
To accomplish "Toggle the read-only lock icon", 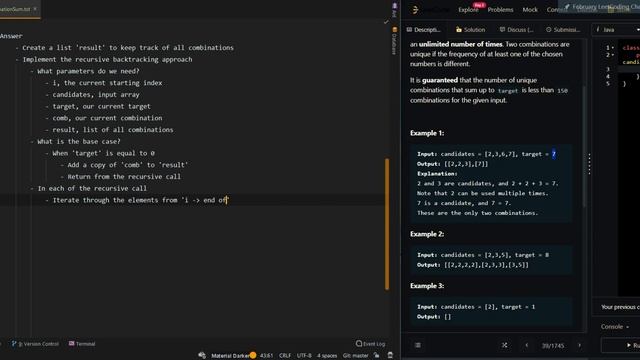I will [376, 356].
